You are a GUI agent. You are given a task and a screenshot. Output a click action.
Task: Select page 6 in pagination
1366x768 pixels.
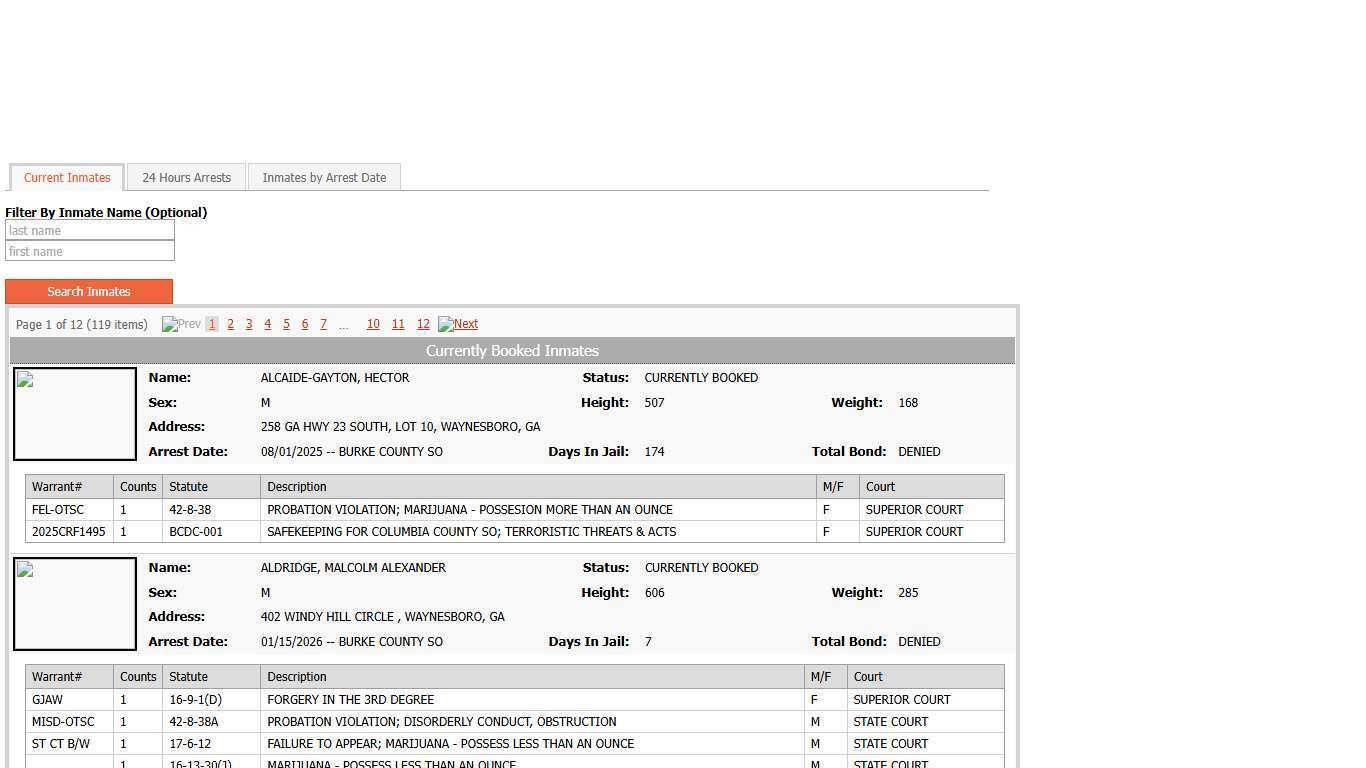(305, 324)
